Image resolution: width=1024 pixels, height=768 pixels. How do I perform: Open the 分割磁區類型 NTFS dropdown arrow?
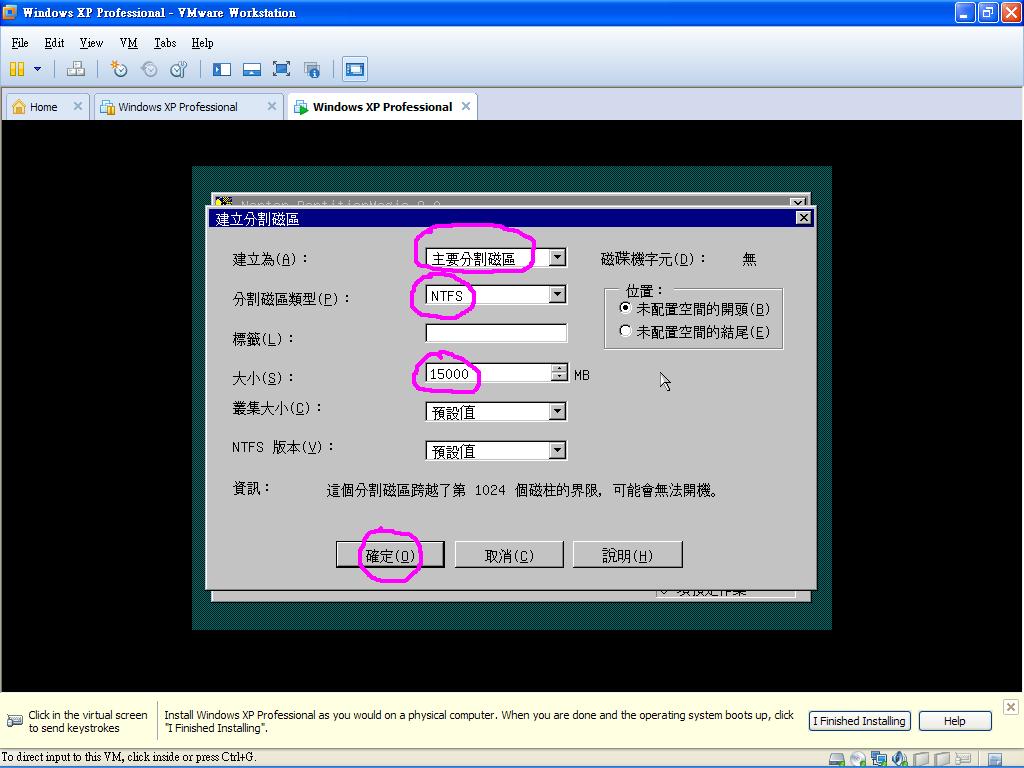(557, 295)
